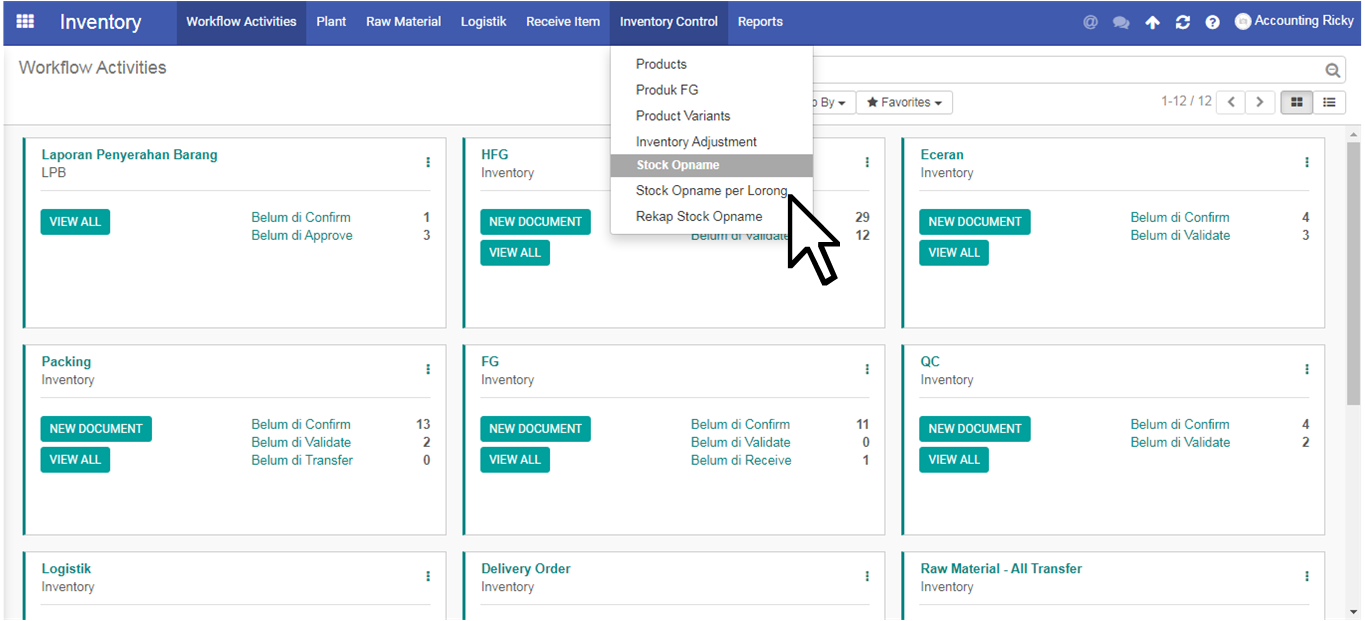Open the Laporan Penyerahan Barang card options
The image size is (1365, 621).
coord(428,162)
